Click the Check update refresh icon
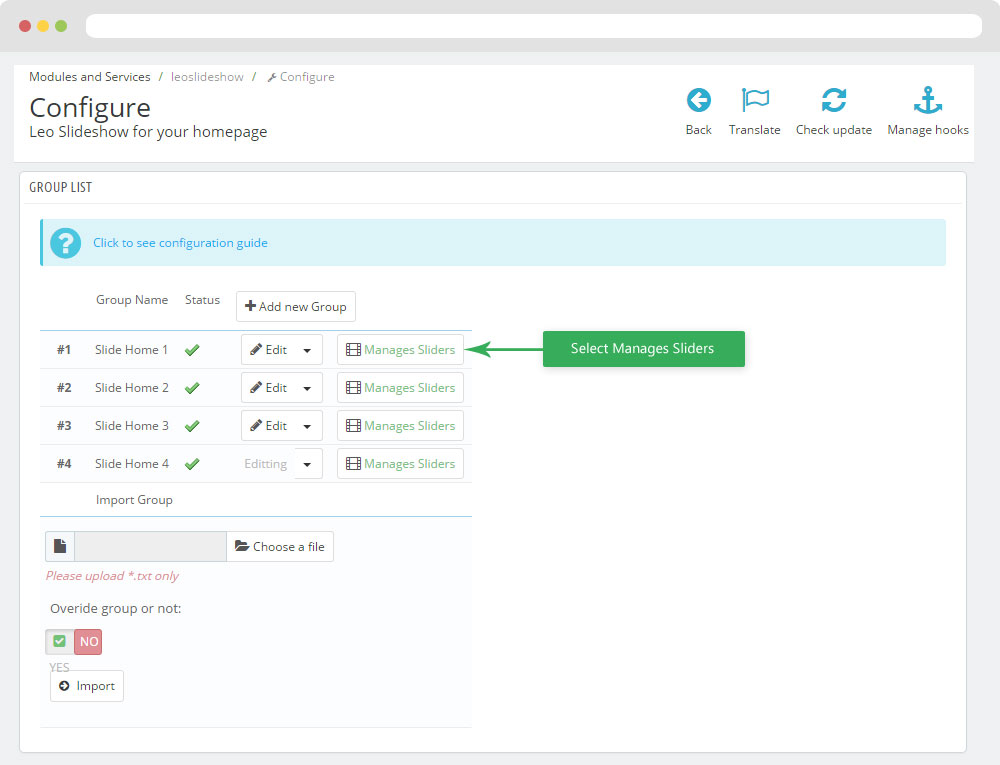 pyautogui.click(x=834, y=100)
